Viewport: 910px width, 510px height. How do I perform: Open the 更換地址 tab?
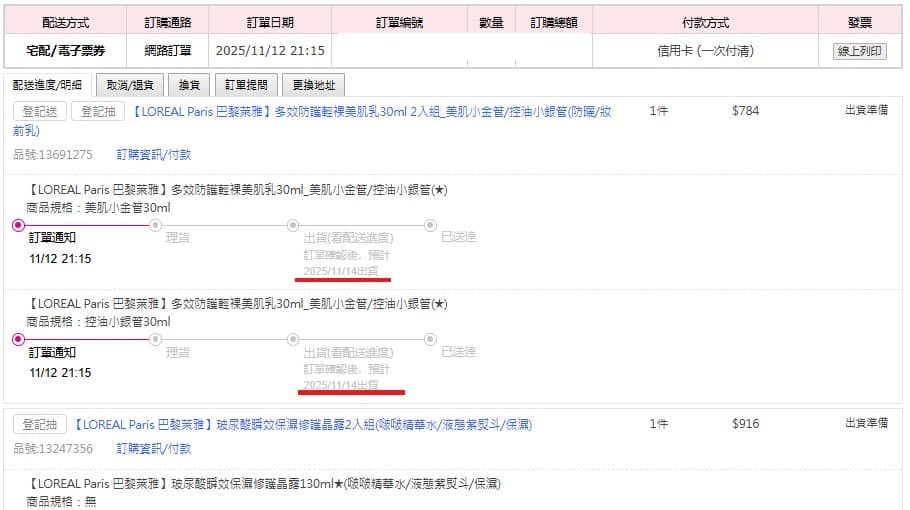(313, 85)
